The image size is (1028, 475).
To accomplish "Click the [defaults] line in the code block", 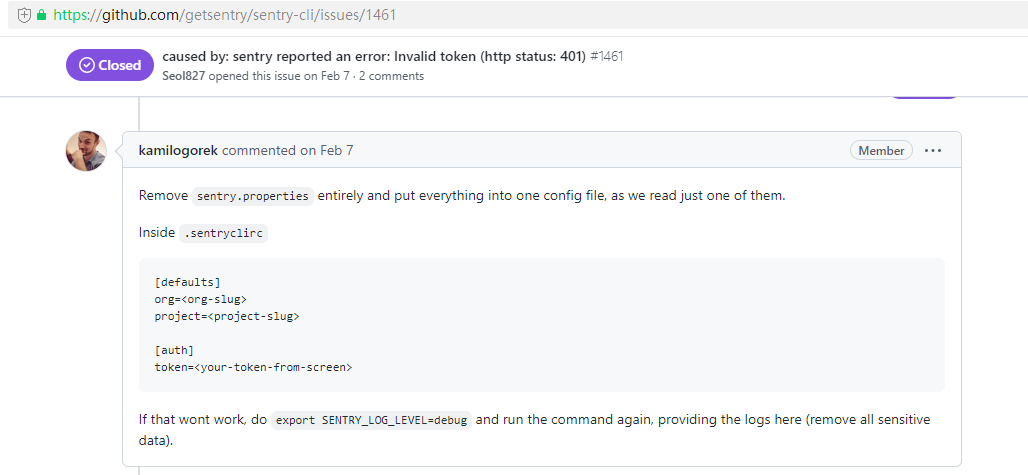I will 187,282.
